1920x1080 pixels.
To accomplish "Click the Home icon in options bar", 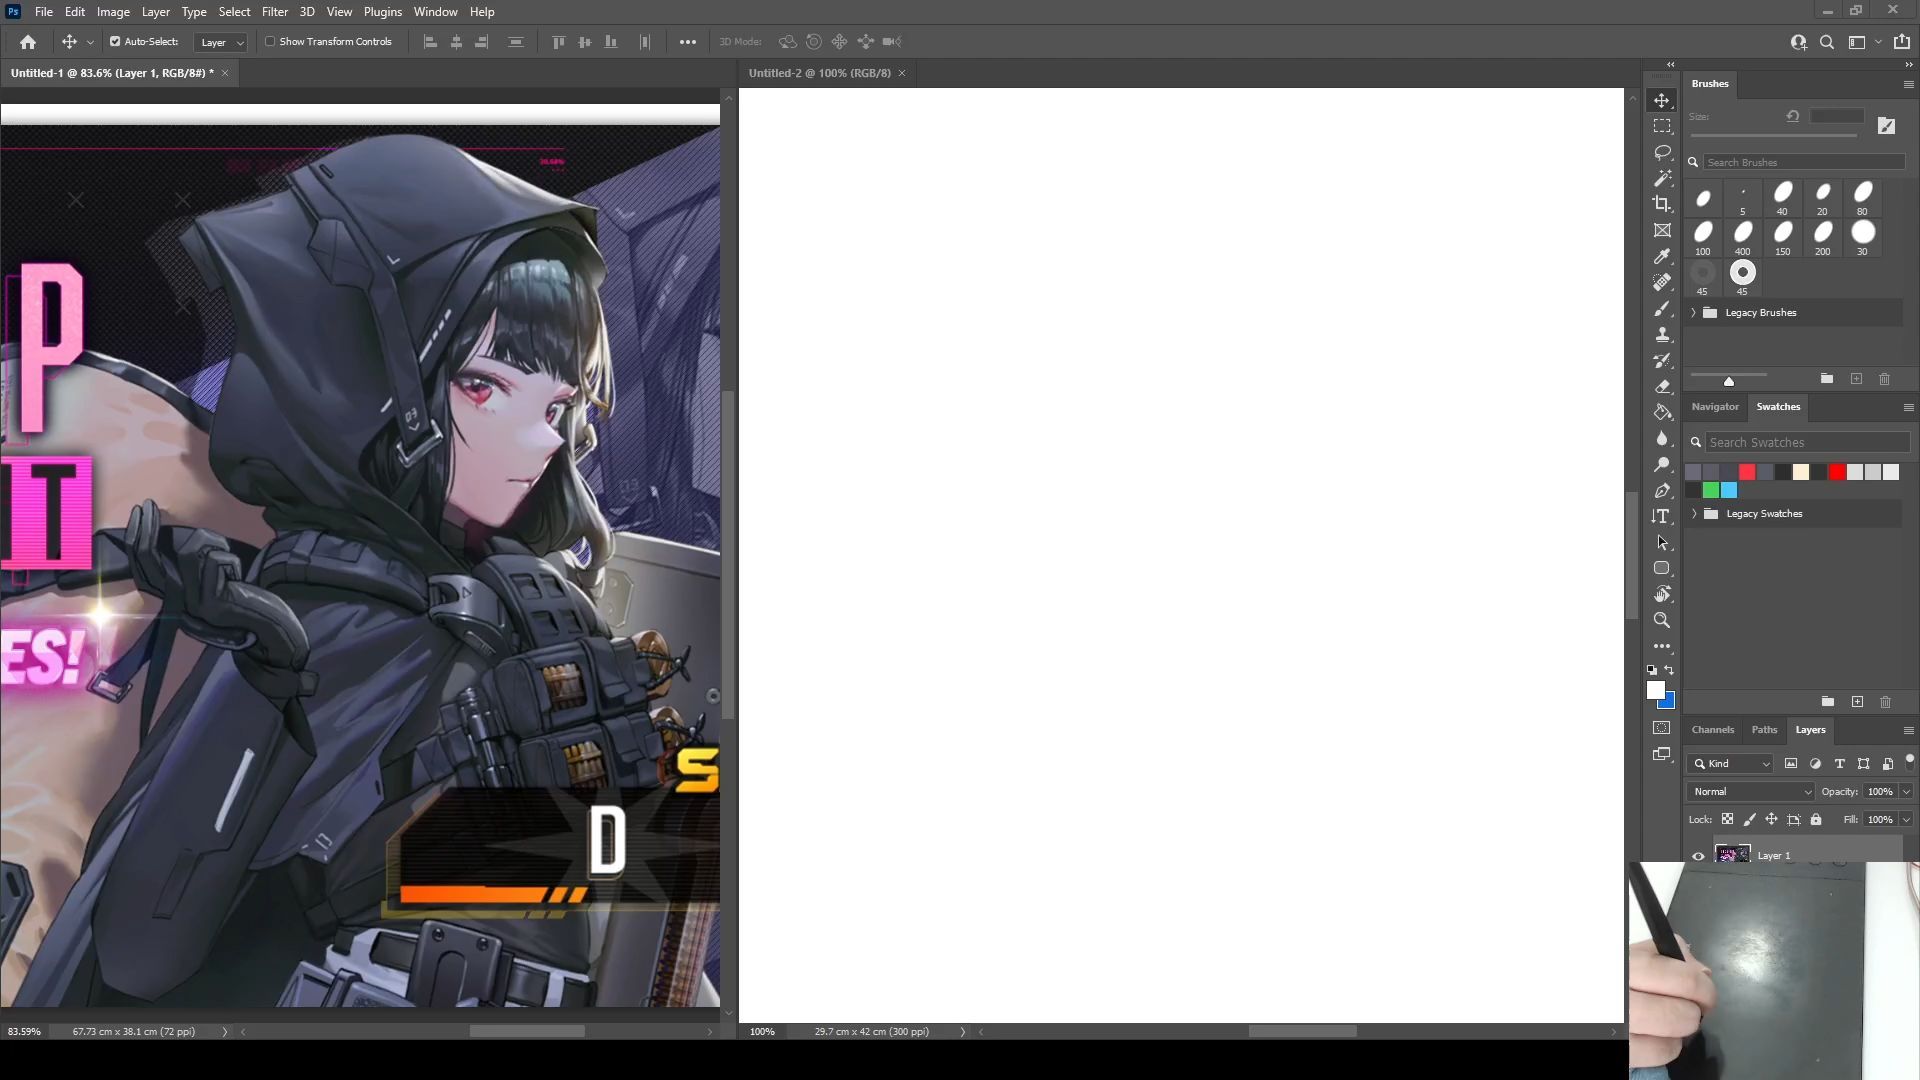I will tap(28, 42).
